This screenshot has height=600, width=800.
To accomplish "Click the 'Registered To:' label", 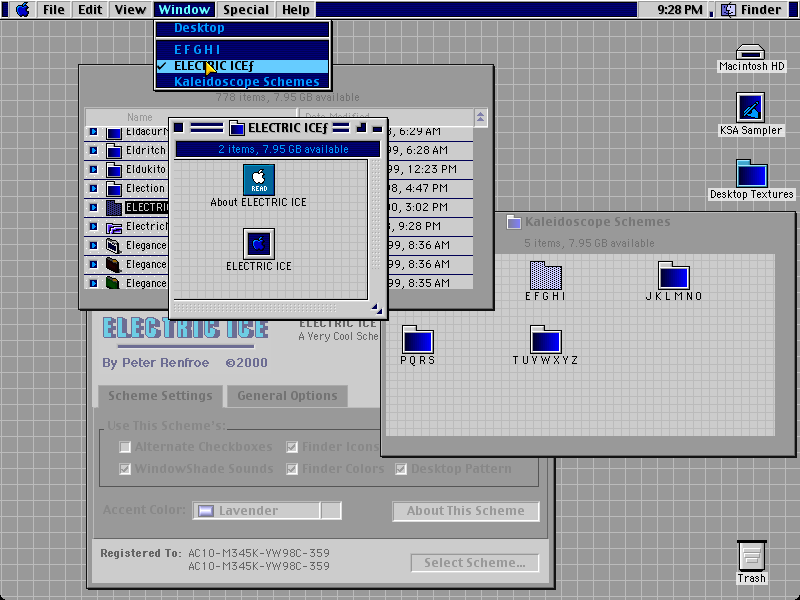I will (141, 554).
